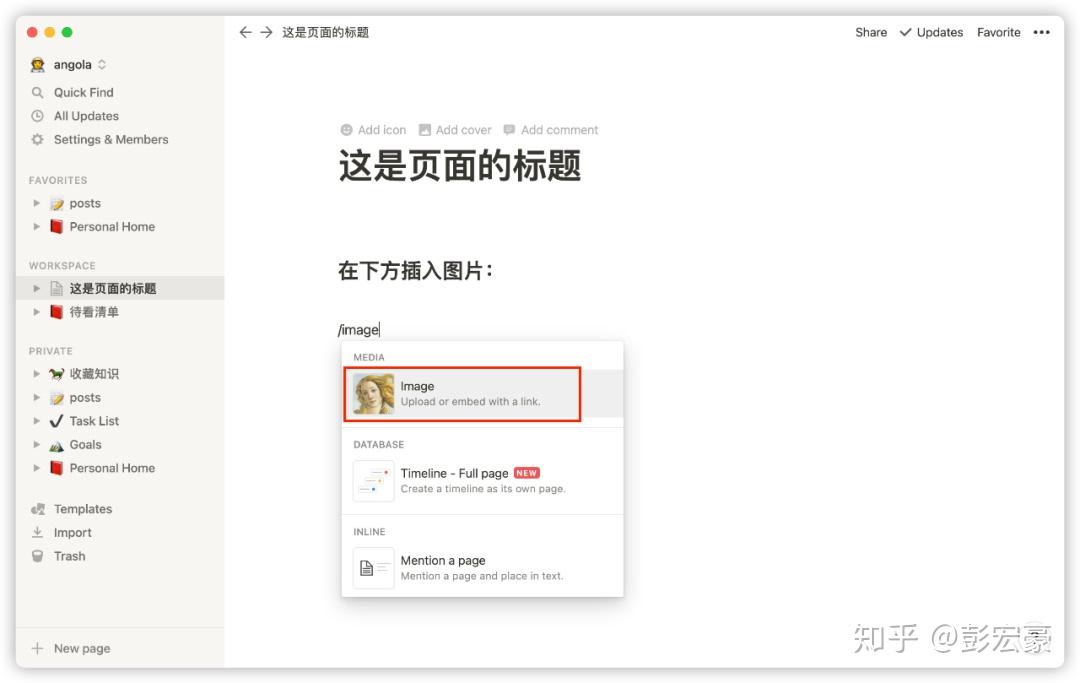The image size is (1080, 683).
Task: Click Add icon above the title
Action: tap(373, 129)
